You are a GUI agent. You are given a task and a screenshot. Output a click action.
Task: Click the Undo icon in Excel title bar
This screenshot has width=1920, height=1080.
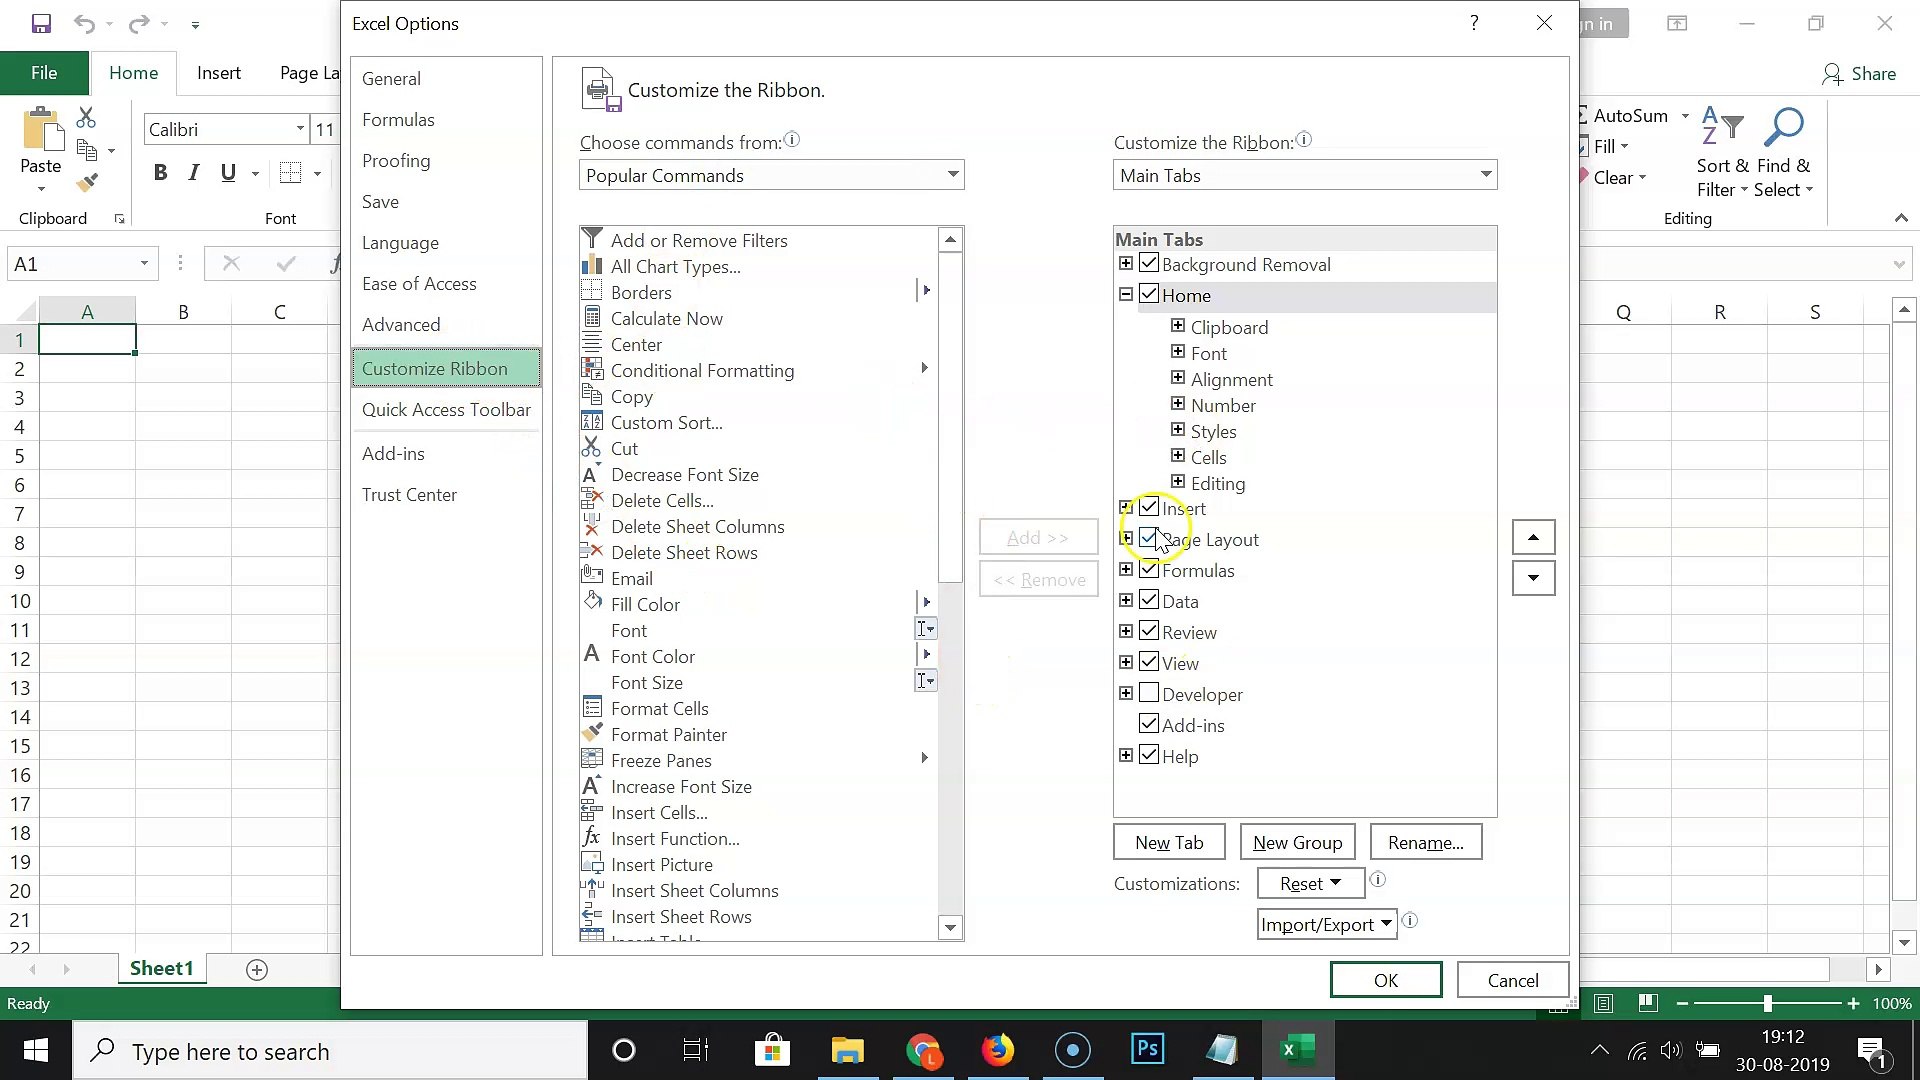(x=84, y=24)
